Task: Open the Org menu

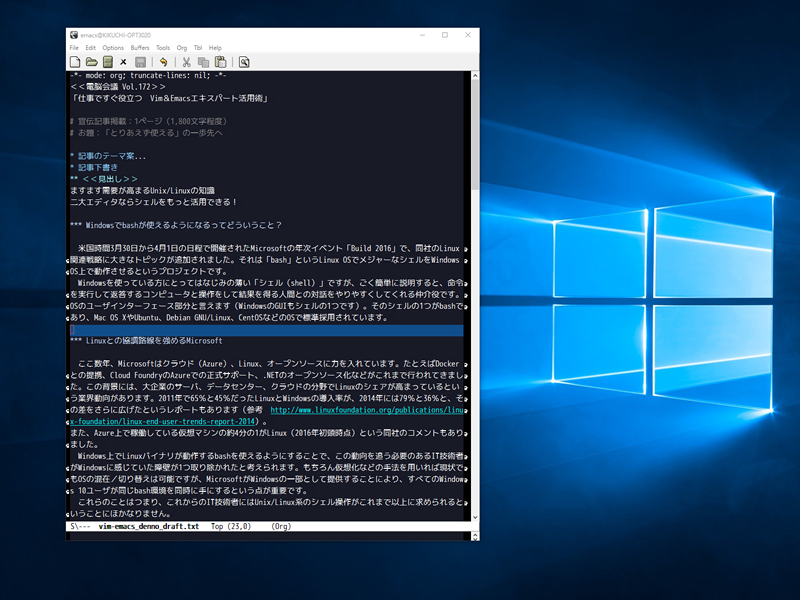Action: point(182,48)
